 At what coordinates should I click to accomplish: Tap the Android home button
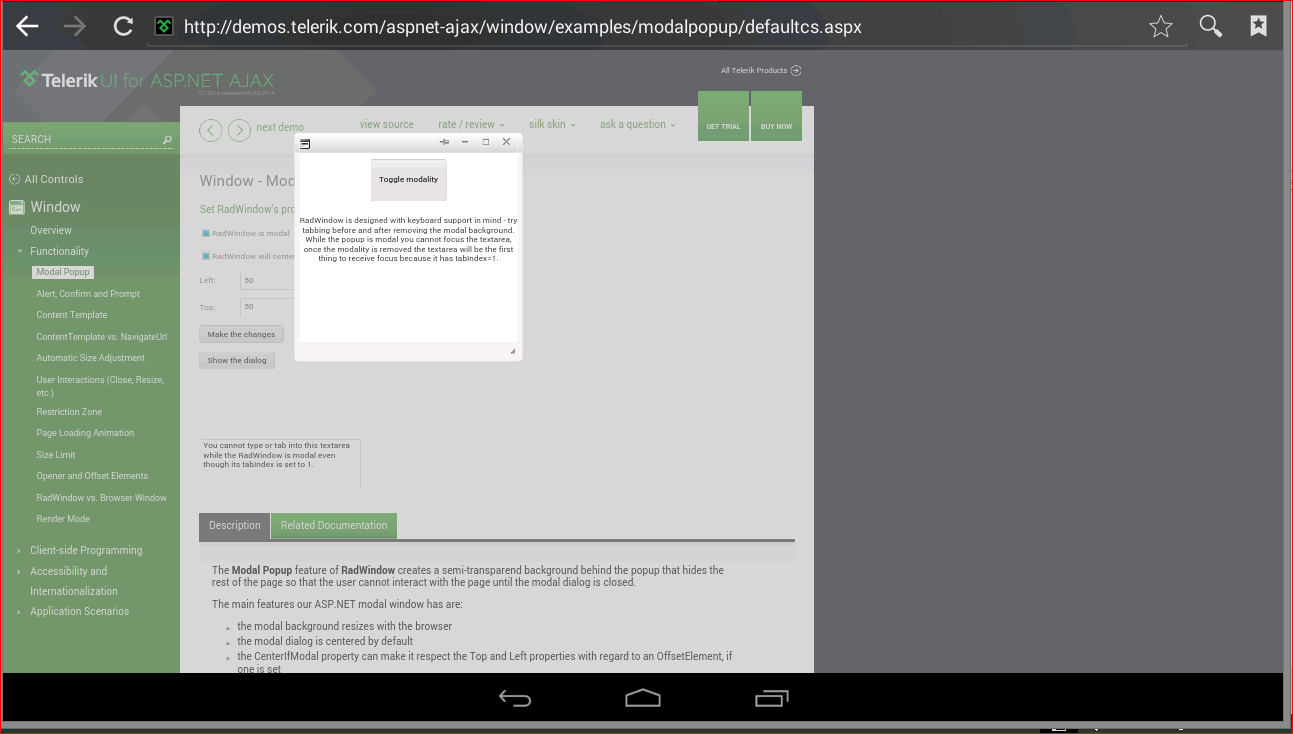[x=643, y=698]
